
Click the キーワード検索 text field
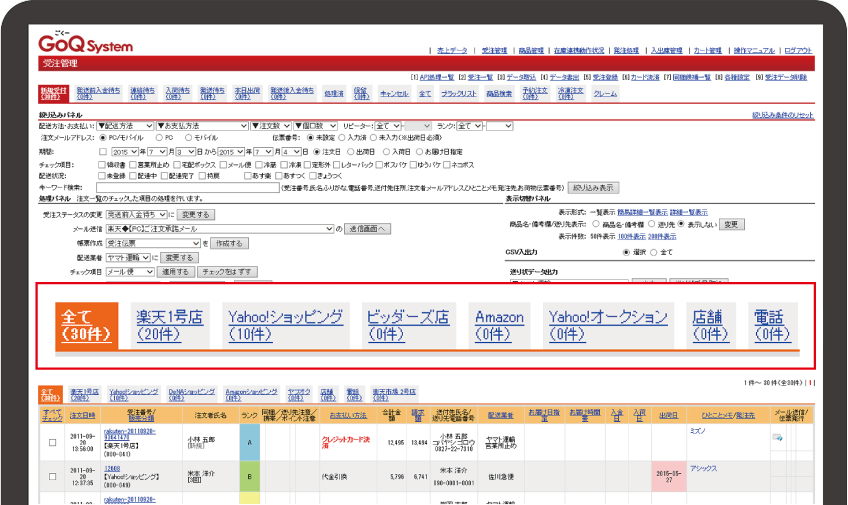(x=188, y=188)
